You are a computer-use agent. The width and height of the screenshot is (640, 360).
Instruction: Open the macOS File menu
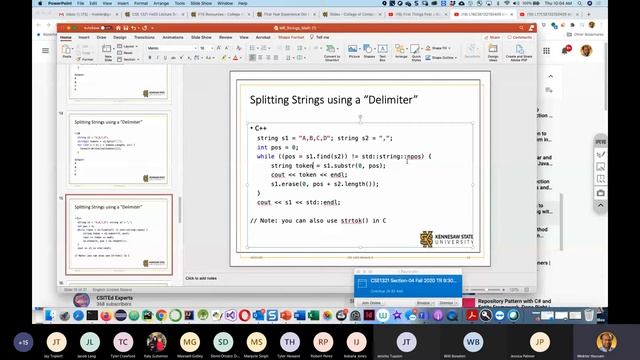click(x=80, y=3)
